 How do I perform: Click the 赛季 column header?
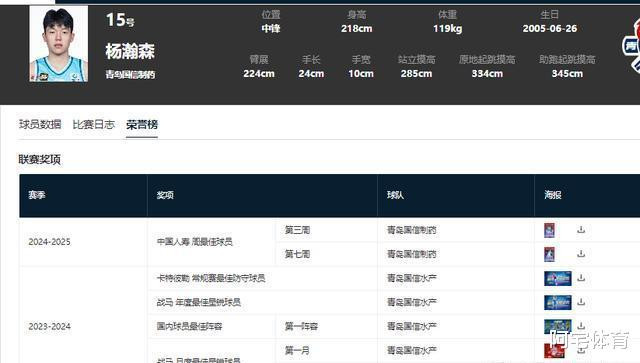pyautogui.click(x=37, y=195)
